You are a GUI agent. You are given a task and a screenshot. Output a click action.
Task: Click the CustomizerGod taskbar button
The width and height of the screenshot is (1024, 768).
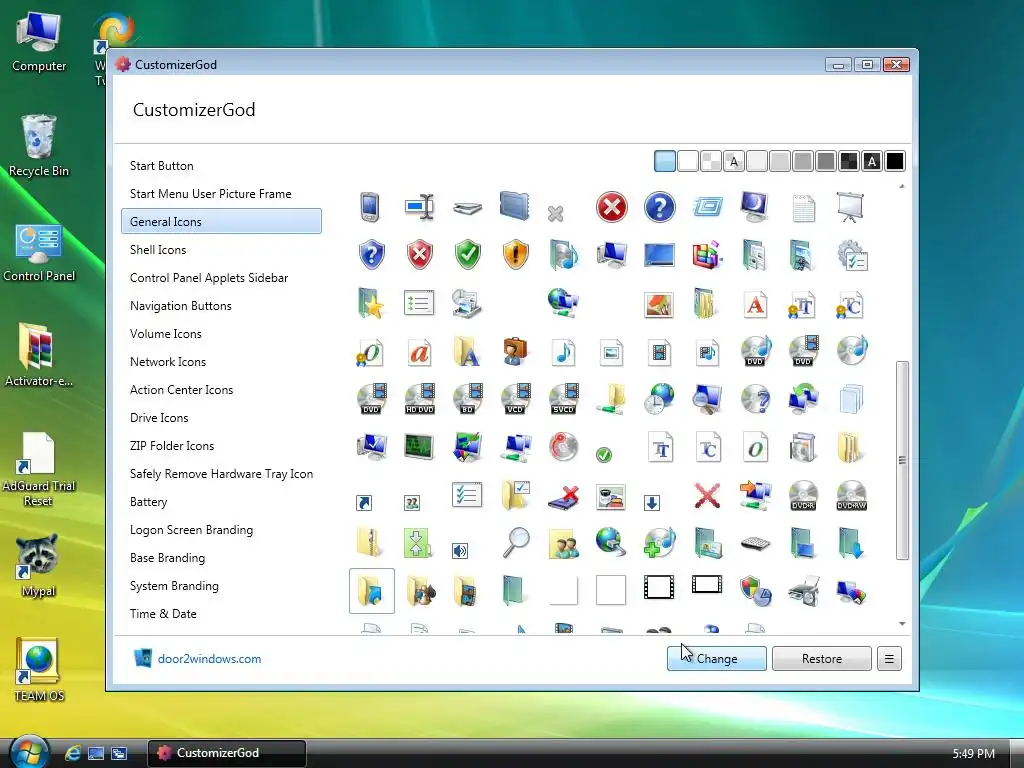click(227, 753)
